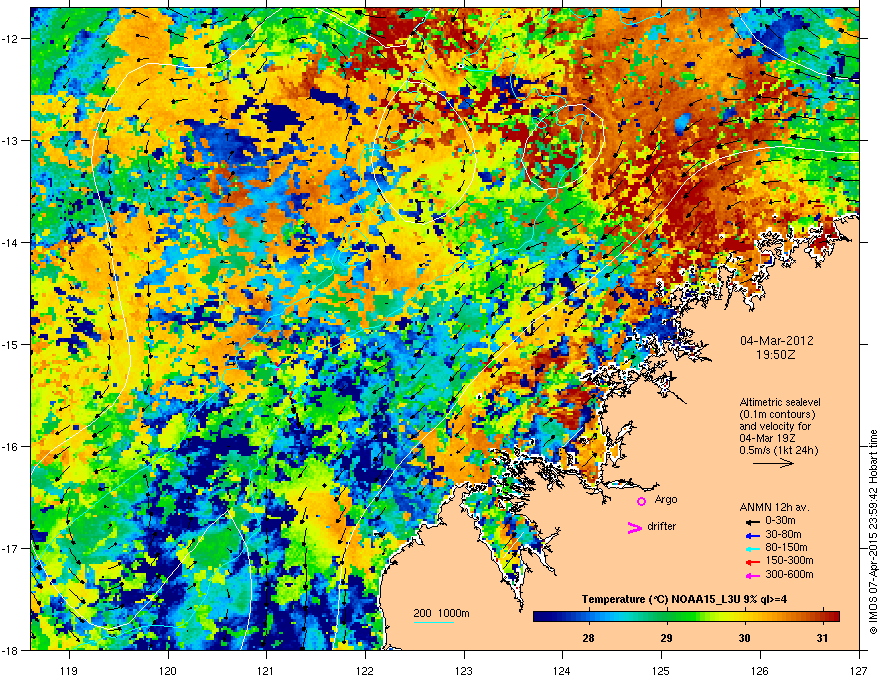Viewport: 880px width, 680px height.
Task: Click the '150-300m' depth label
Action: tap(789, 560)
